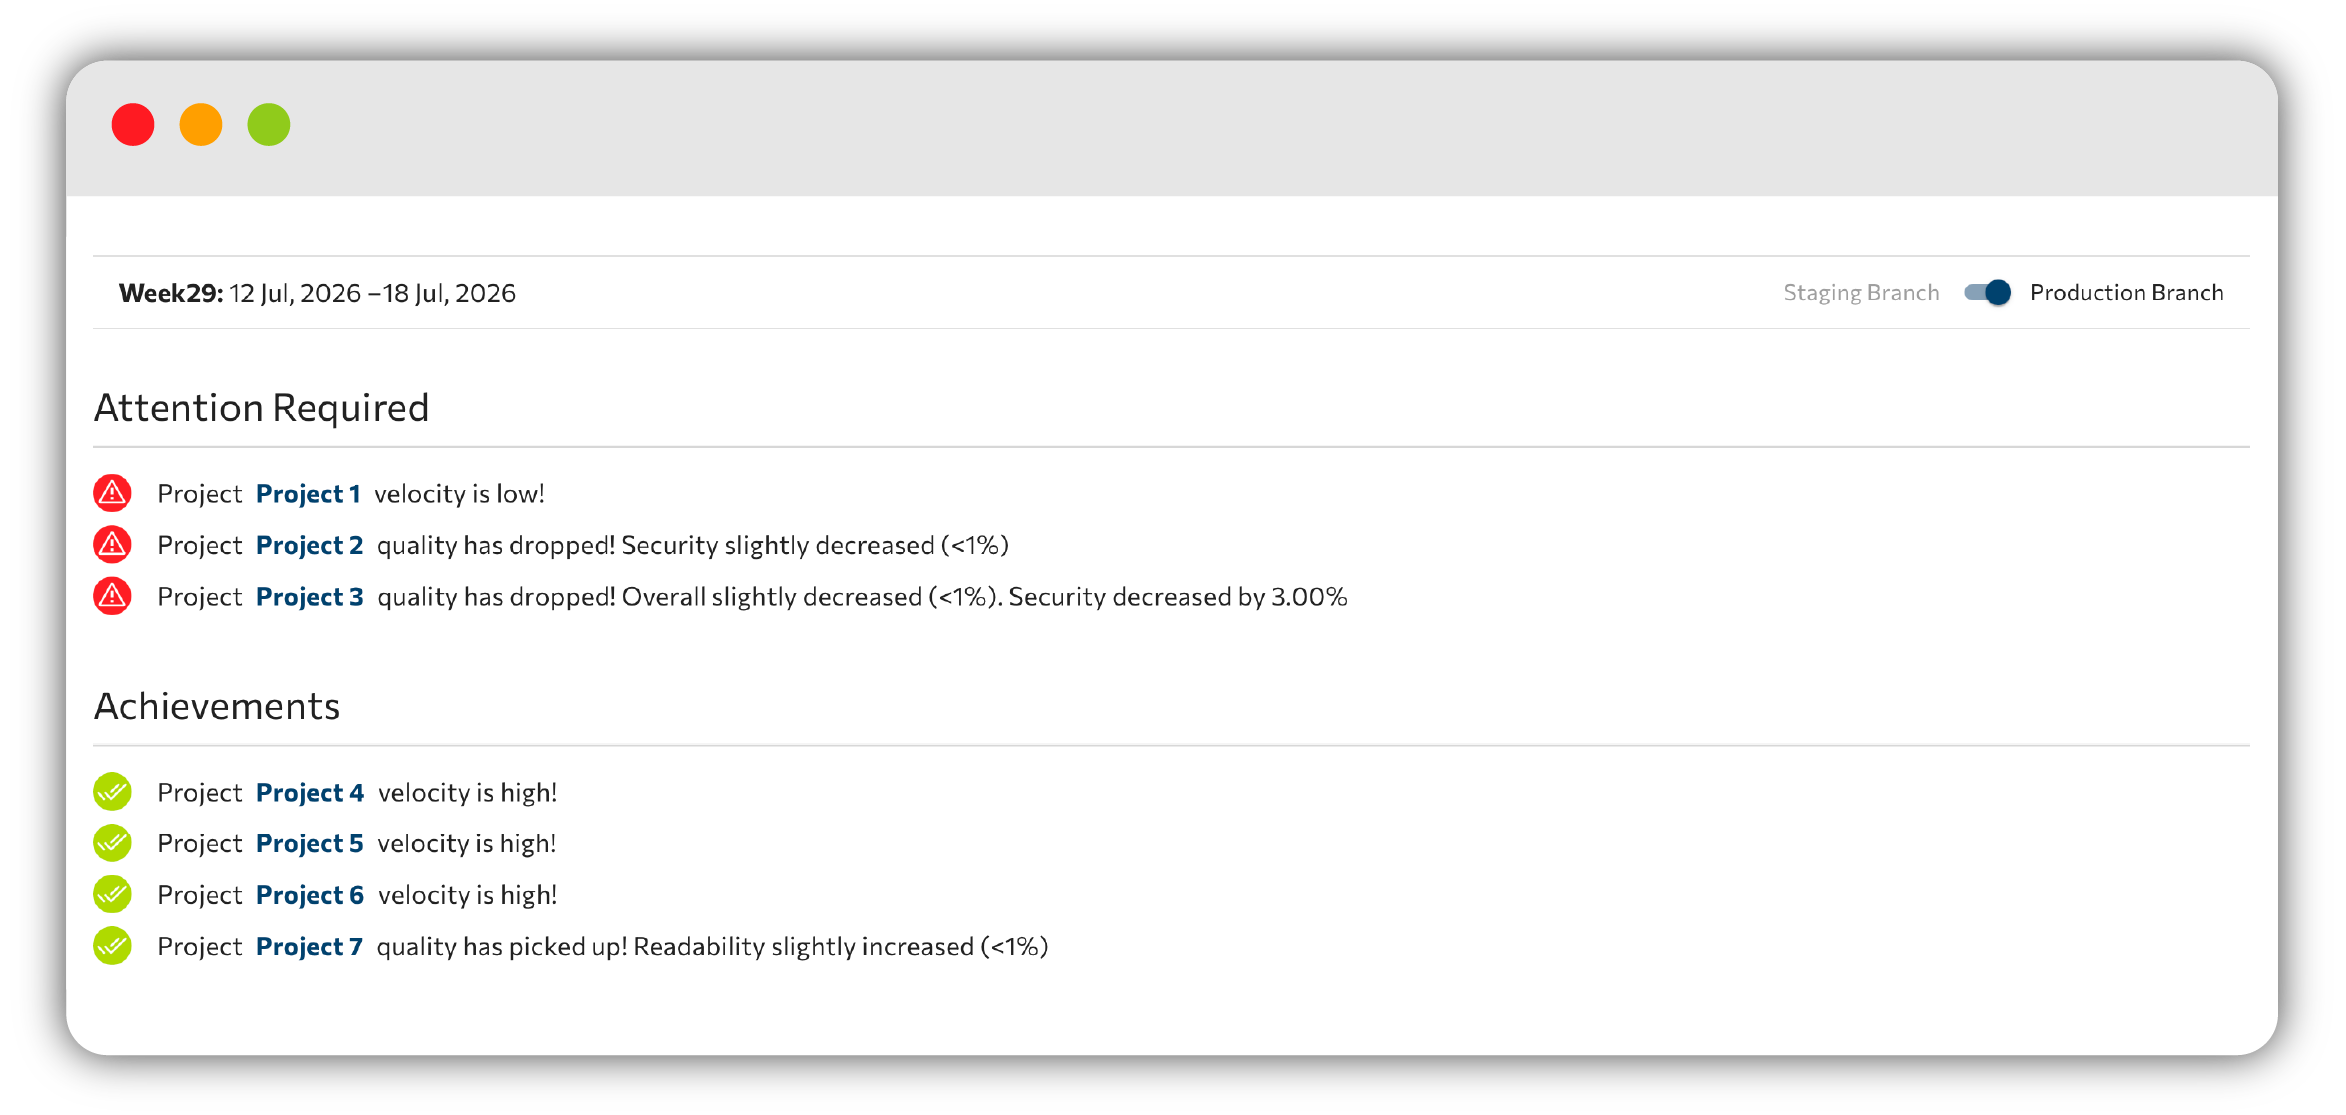
Task: Toggle the Staging/Production branch switch
Action: [1987, 292]
